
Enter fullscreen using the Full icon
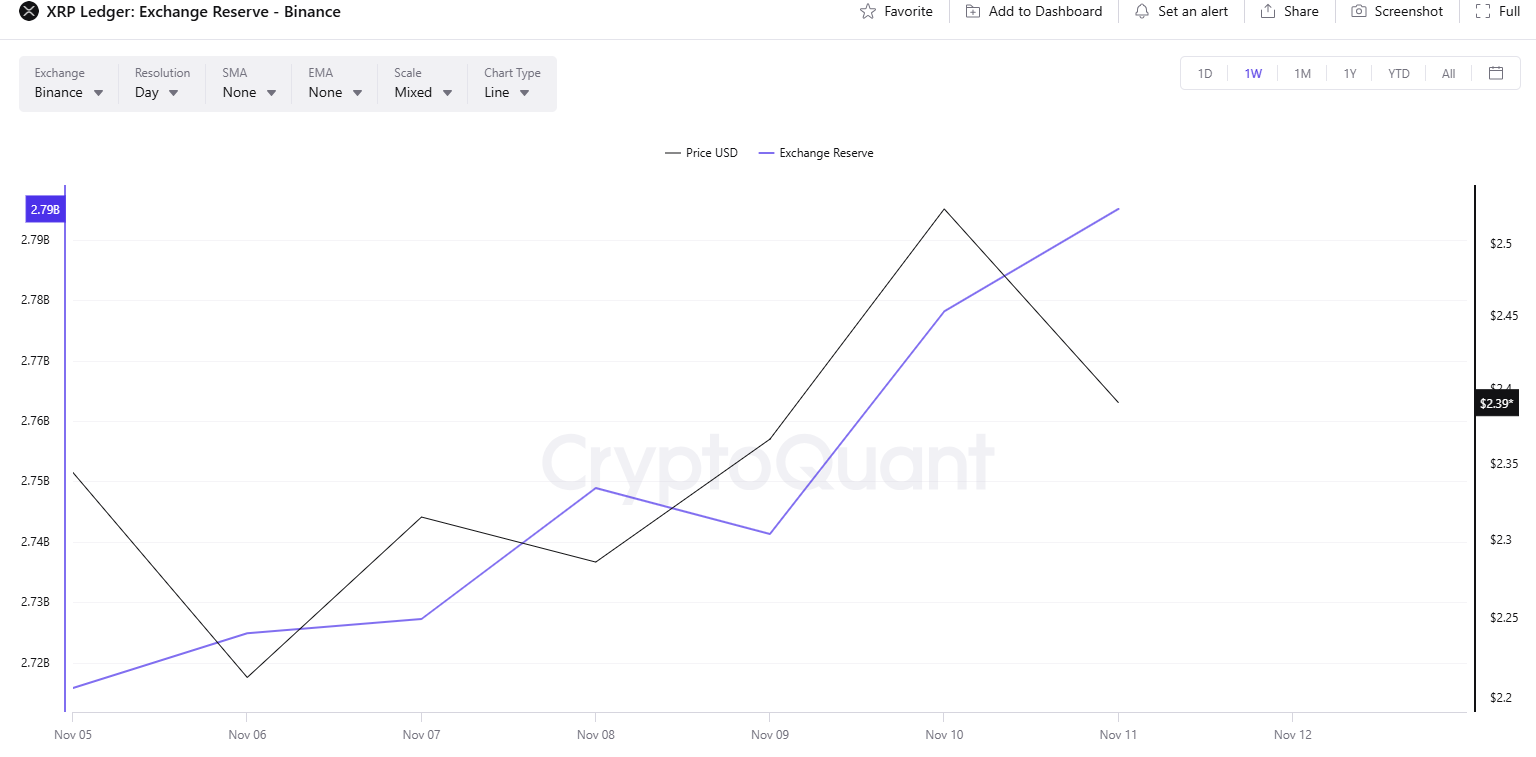click(1482, 11)
